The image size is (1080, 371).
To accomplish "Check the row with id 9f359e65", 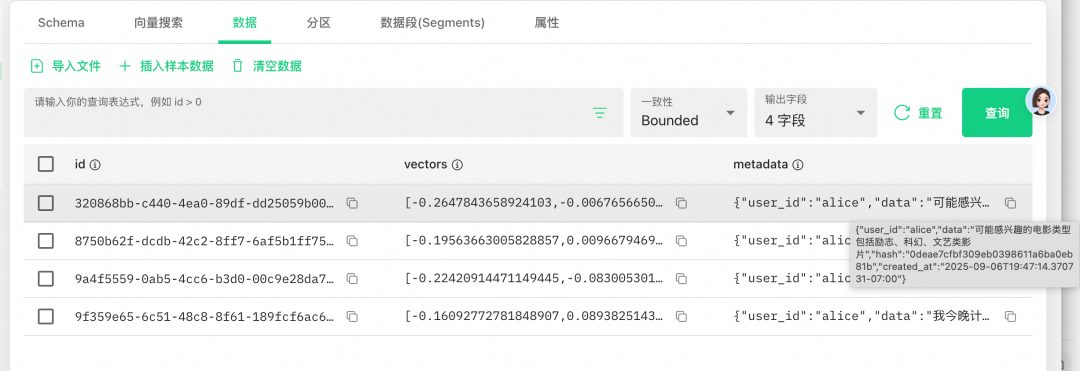I will 45,317.
